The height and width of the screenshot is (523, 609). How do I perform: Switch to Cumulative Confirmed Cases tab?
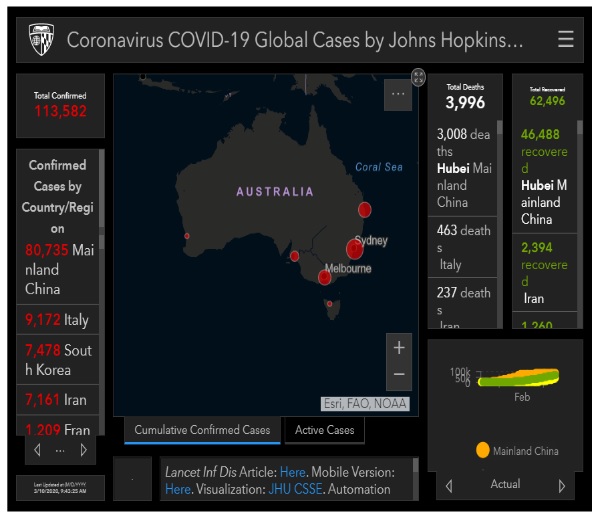202,430
